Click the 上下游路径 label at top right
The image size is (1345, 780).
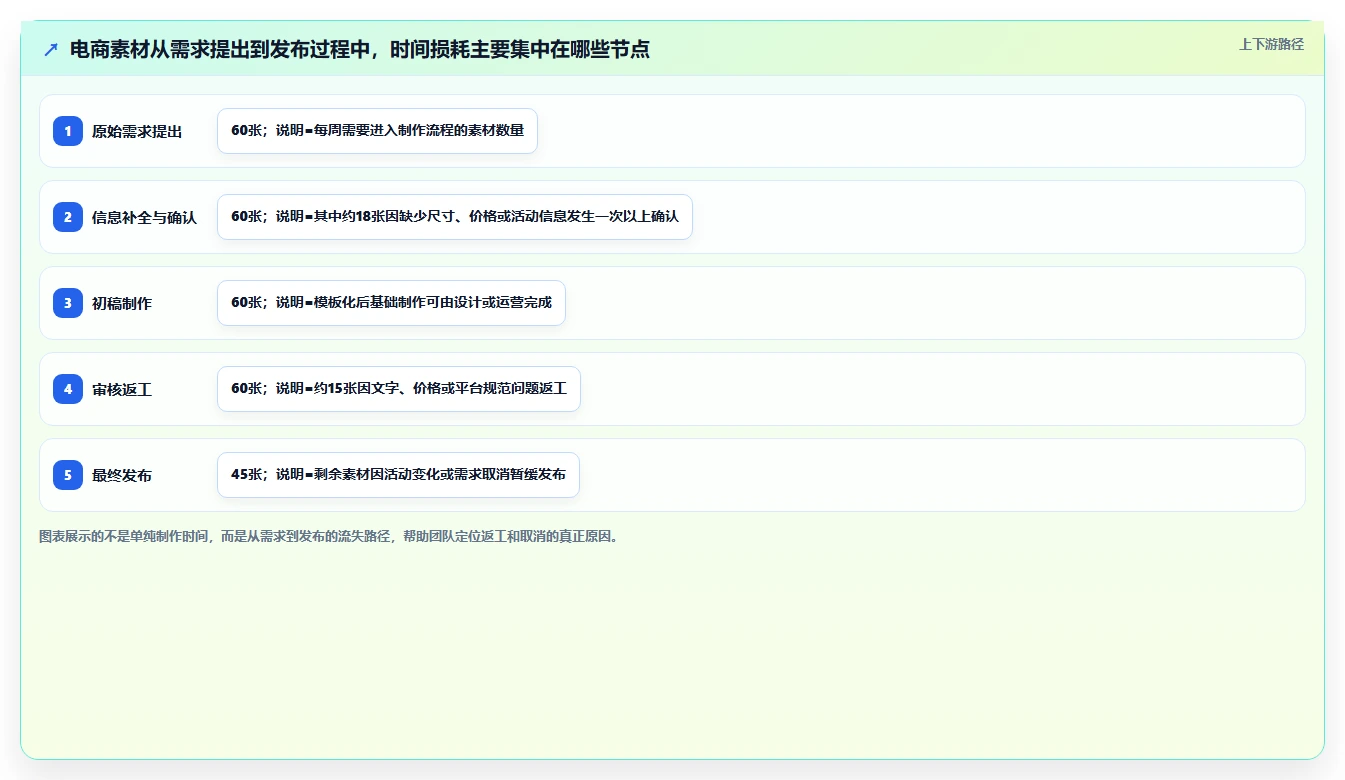tap(1271, 44)
